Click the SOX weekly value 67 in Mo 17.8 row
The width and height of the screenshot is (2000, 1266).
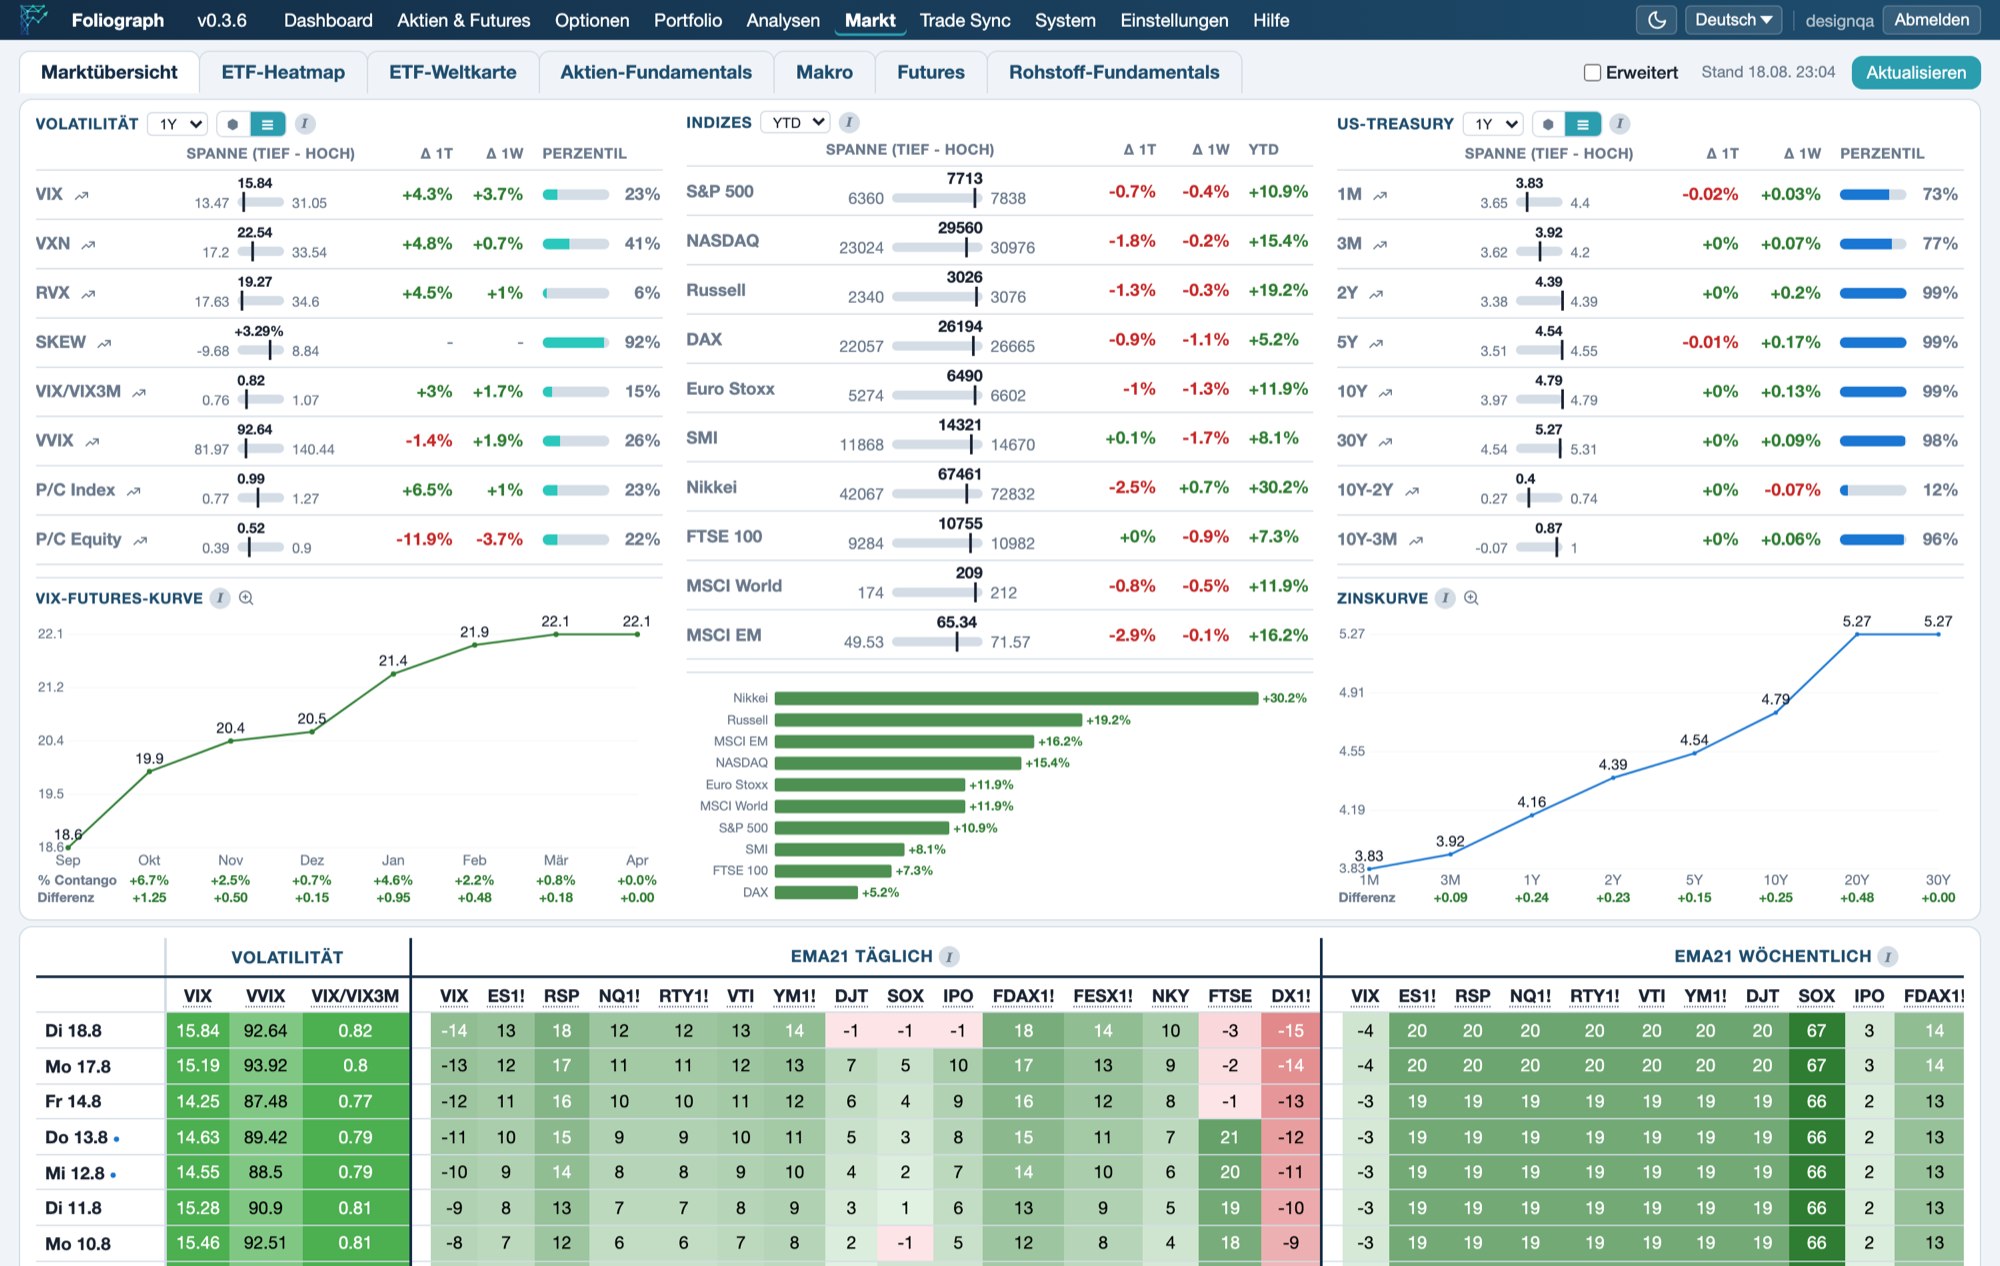1816,1066
